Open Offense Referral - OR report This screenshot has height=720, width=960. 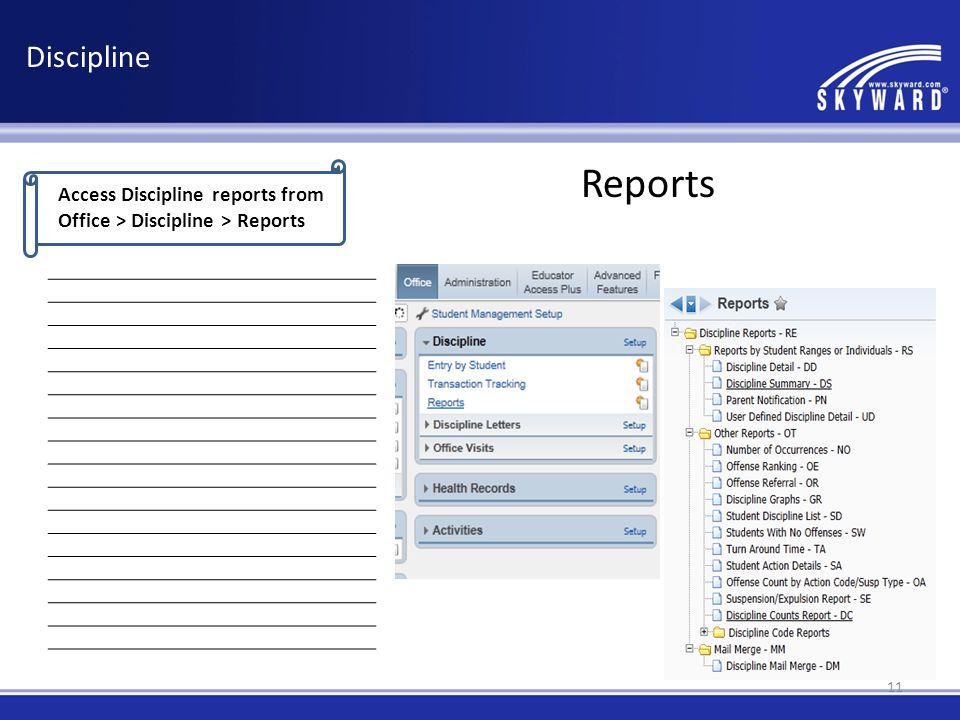click(771, 482)
